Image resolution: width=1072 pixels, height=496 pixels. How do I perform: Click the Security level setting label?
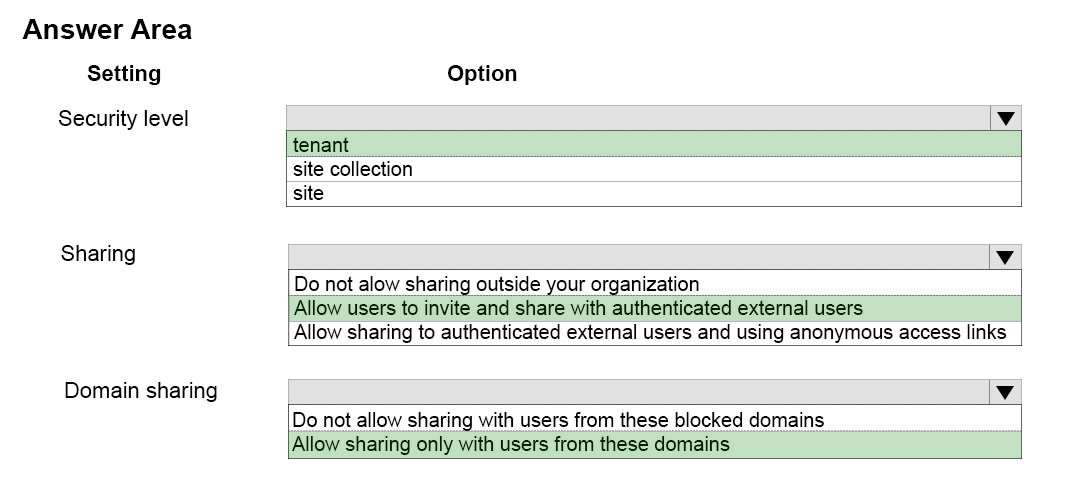click(123, 118)
